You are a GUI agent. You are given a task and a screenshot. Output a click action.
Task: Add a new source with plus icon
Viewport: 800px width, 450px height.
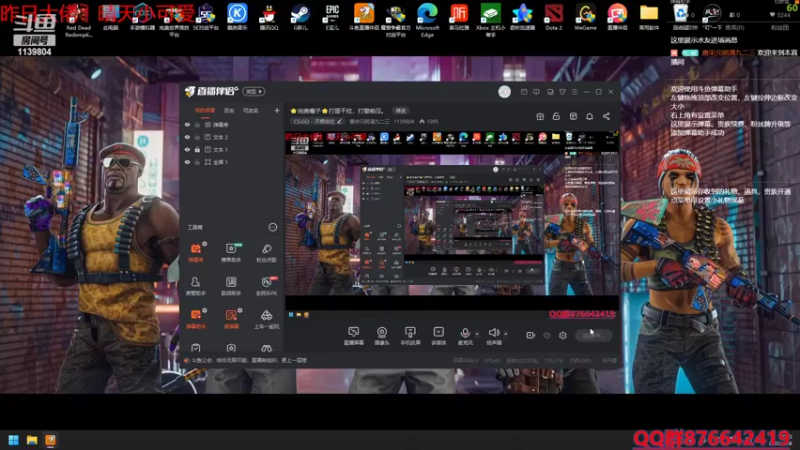(x=277, y=110)
